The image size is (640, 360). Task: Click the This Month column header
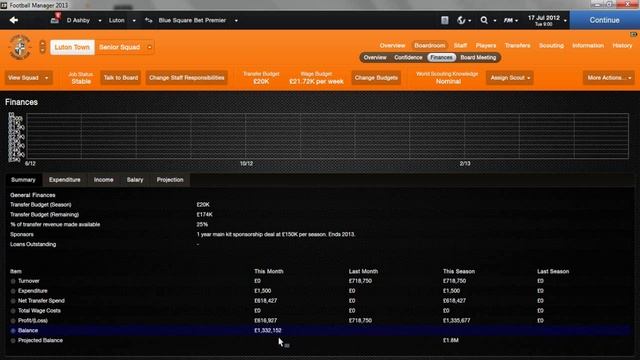[269, 271]
